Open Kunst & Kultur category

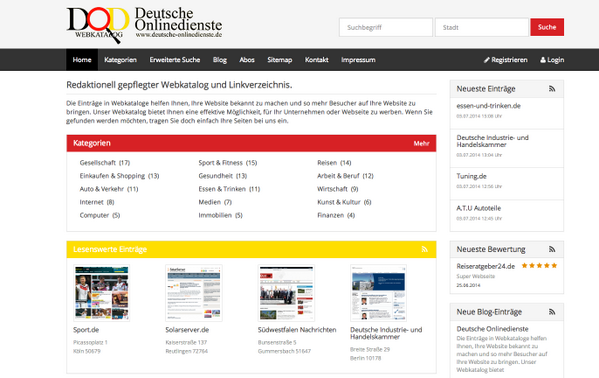(x=344, y=202)
